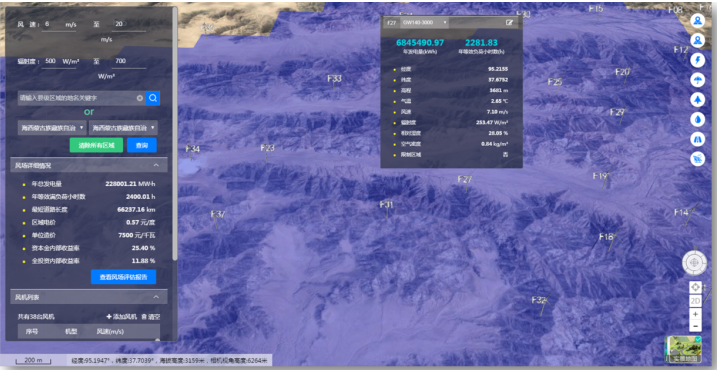Click the road layer icon
717x370 pixels.
[697, 139]
